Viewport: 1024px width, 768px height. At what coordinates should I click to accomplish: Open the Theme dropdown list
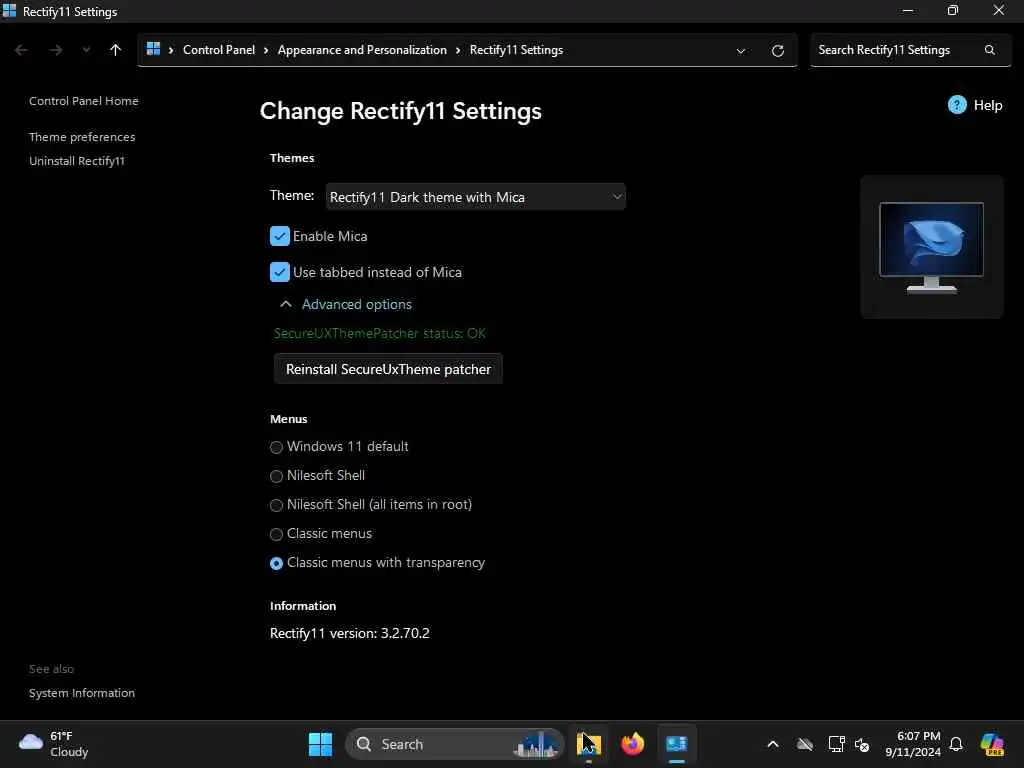pyautogui.click(x=475, y=197)
